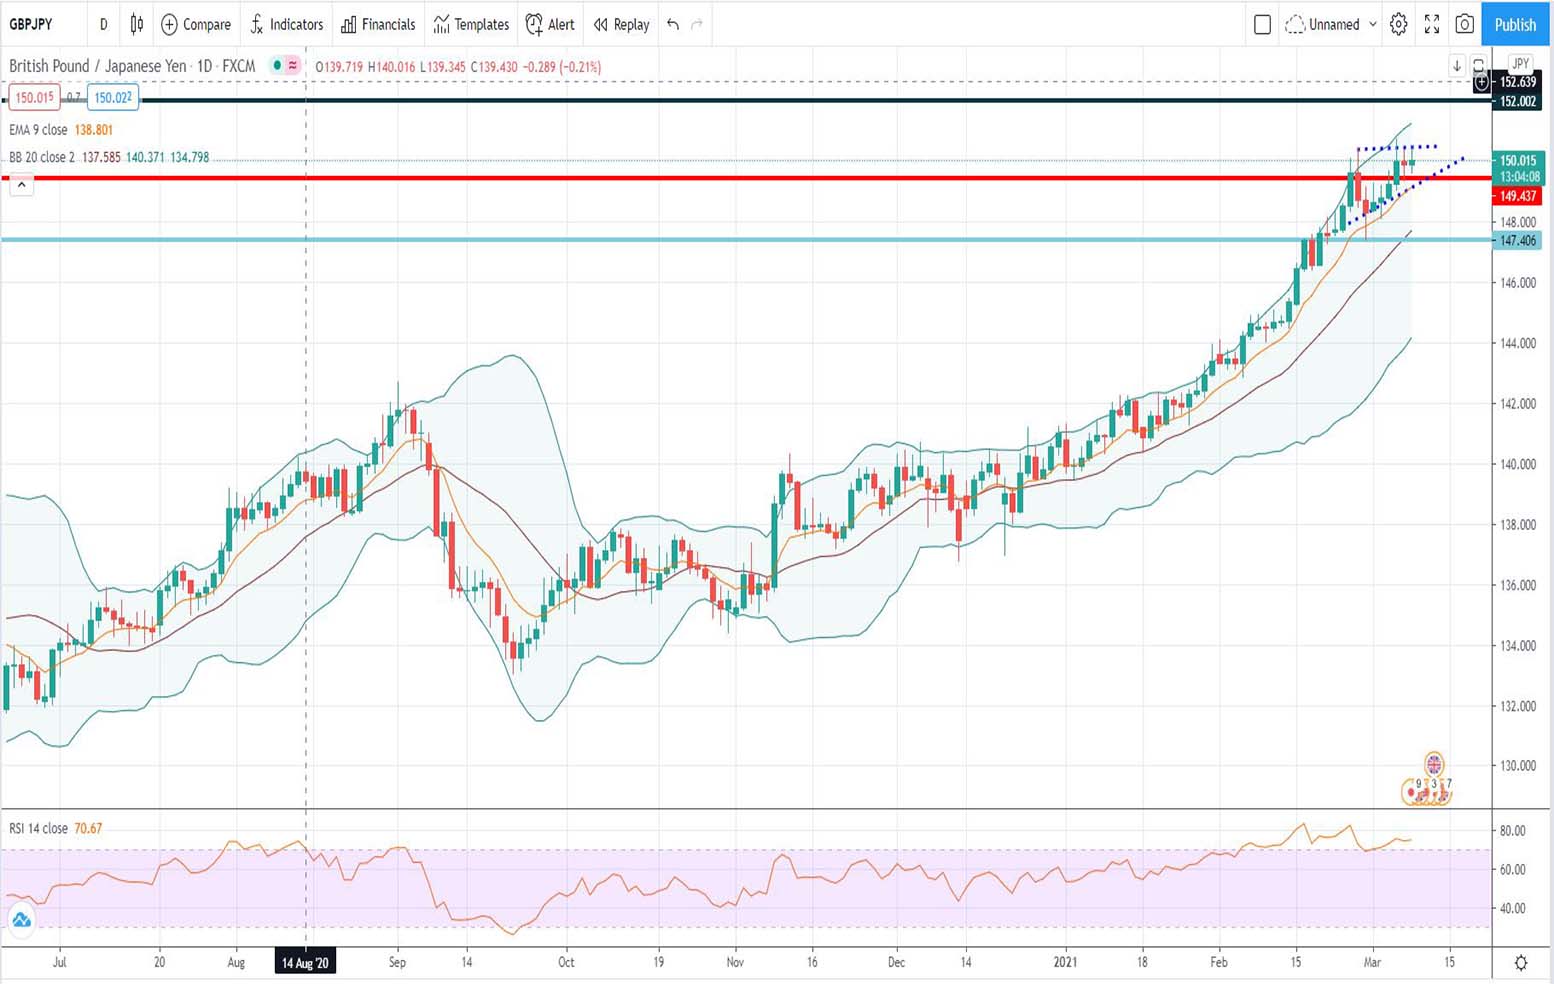The image size is (1554, 984).
Task: Open chart settings with the gear icon
Action: (x=1398, y=25)
